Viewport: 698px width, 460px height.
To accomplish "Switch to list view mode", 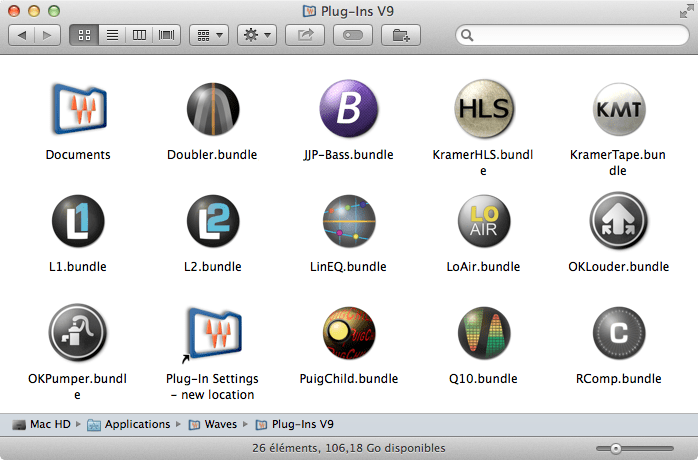I will [112, 35].
